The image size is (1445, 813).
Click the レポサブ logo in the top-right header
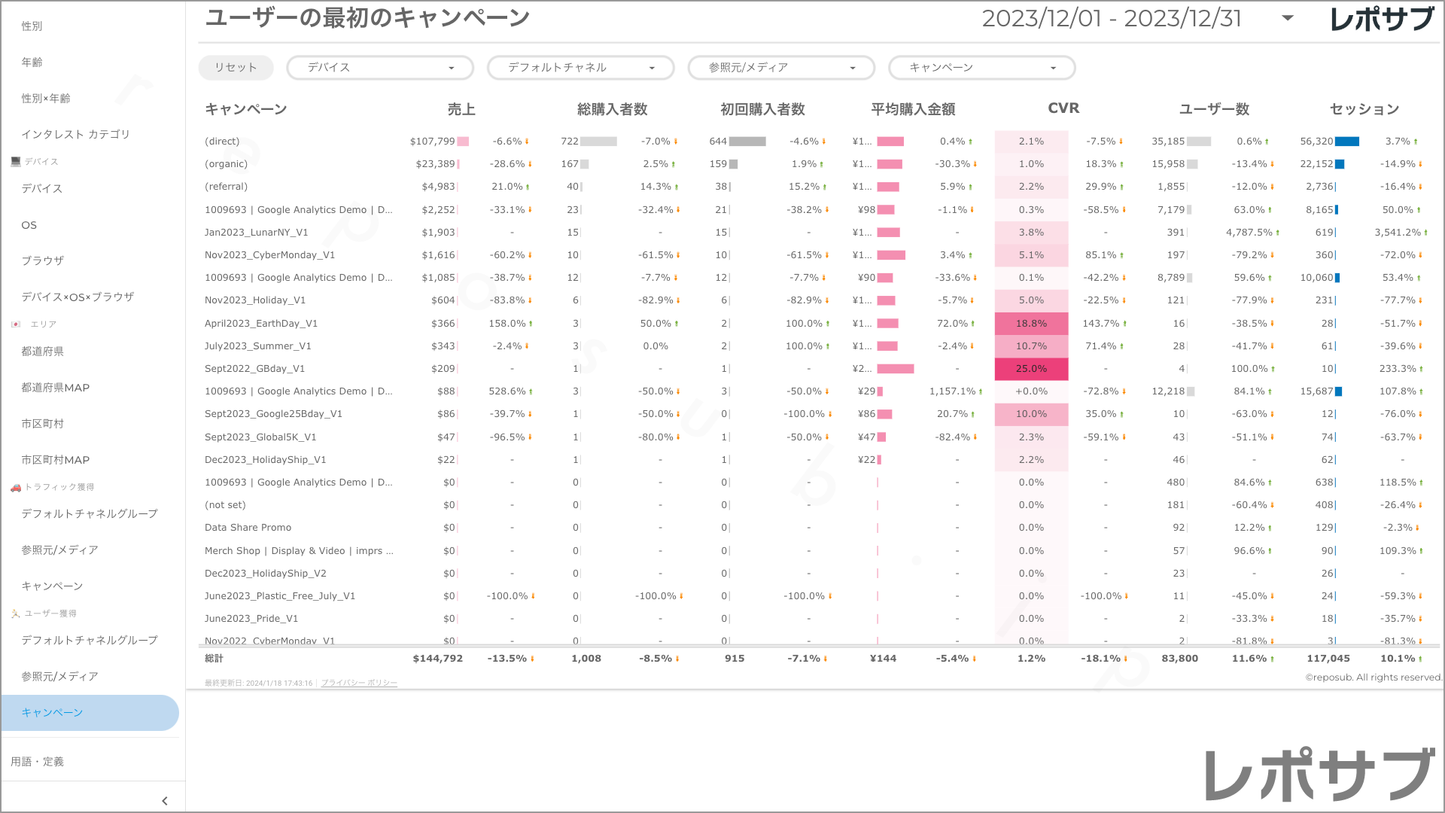click(x=1380, y=20)
